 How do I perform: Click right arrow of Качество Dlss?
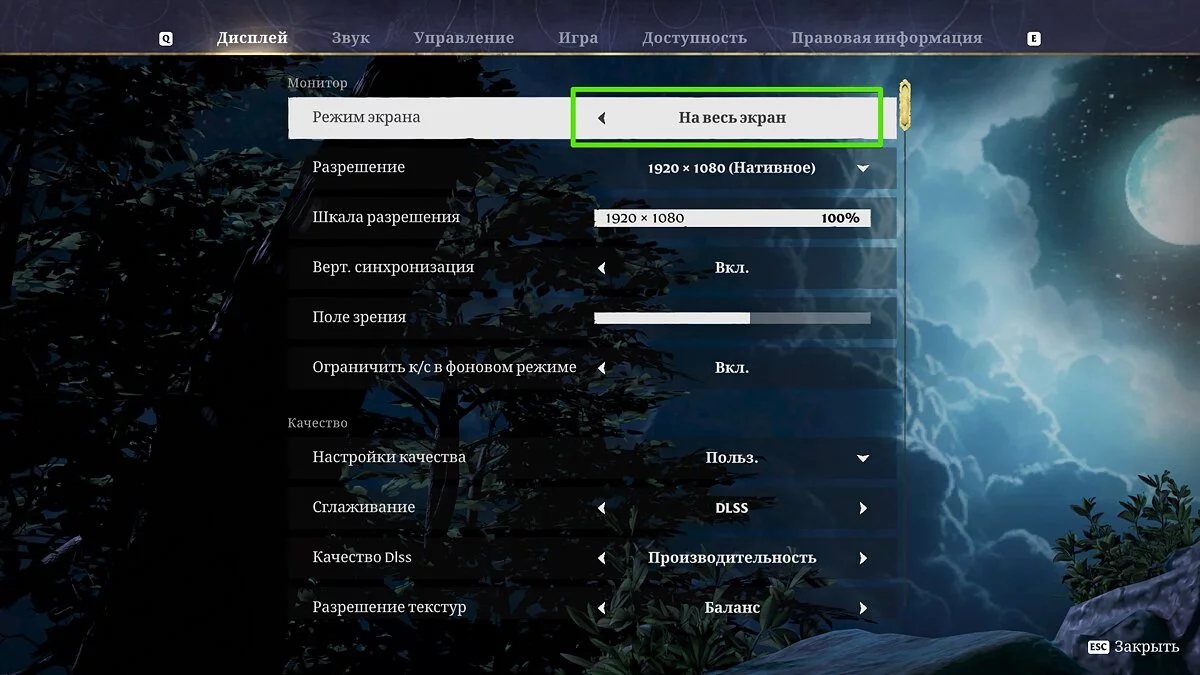tap(863, 558)
